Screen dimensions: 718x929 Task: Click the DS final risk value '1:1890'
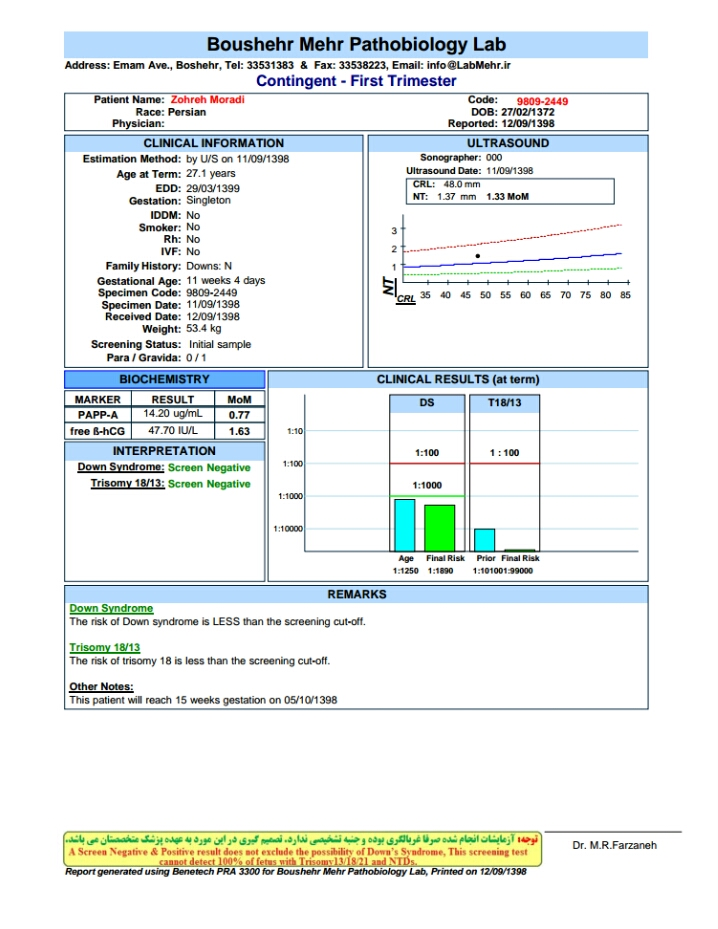pyautogui.click(x=440, y=571)
